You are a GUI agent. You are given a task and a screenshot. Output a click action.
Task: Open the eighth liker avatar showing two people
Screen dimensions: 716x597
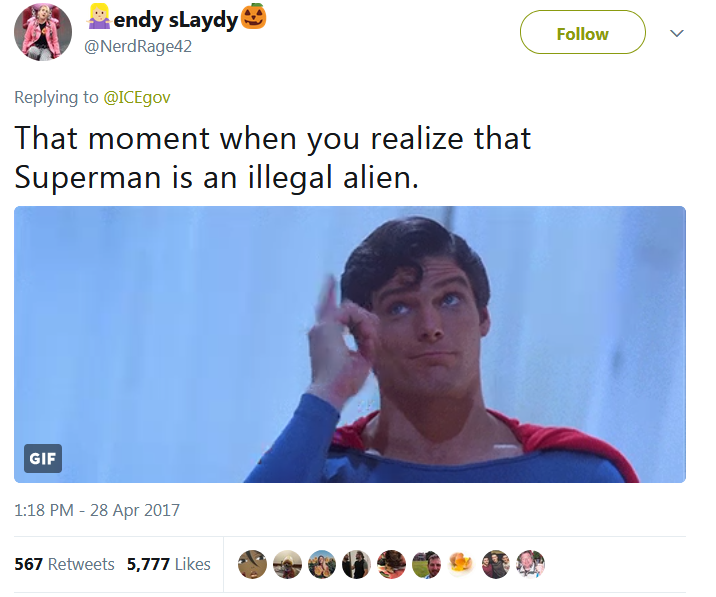point(496,564)
